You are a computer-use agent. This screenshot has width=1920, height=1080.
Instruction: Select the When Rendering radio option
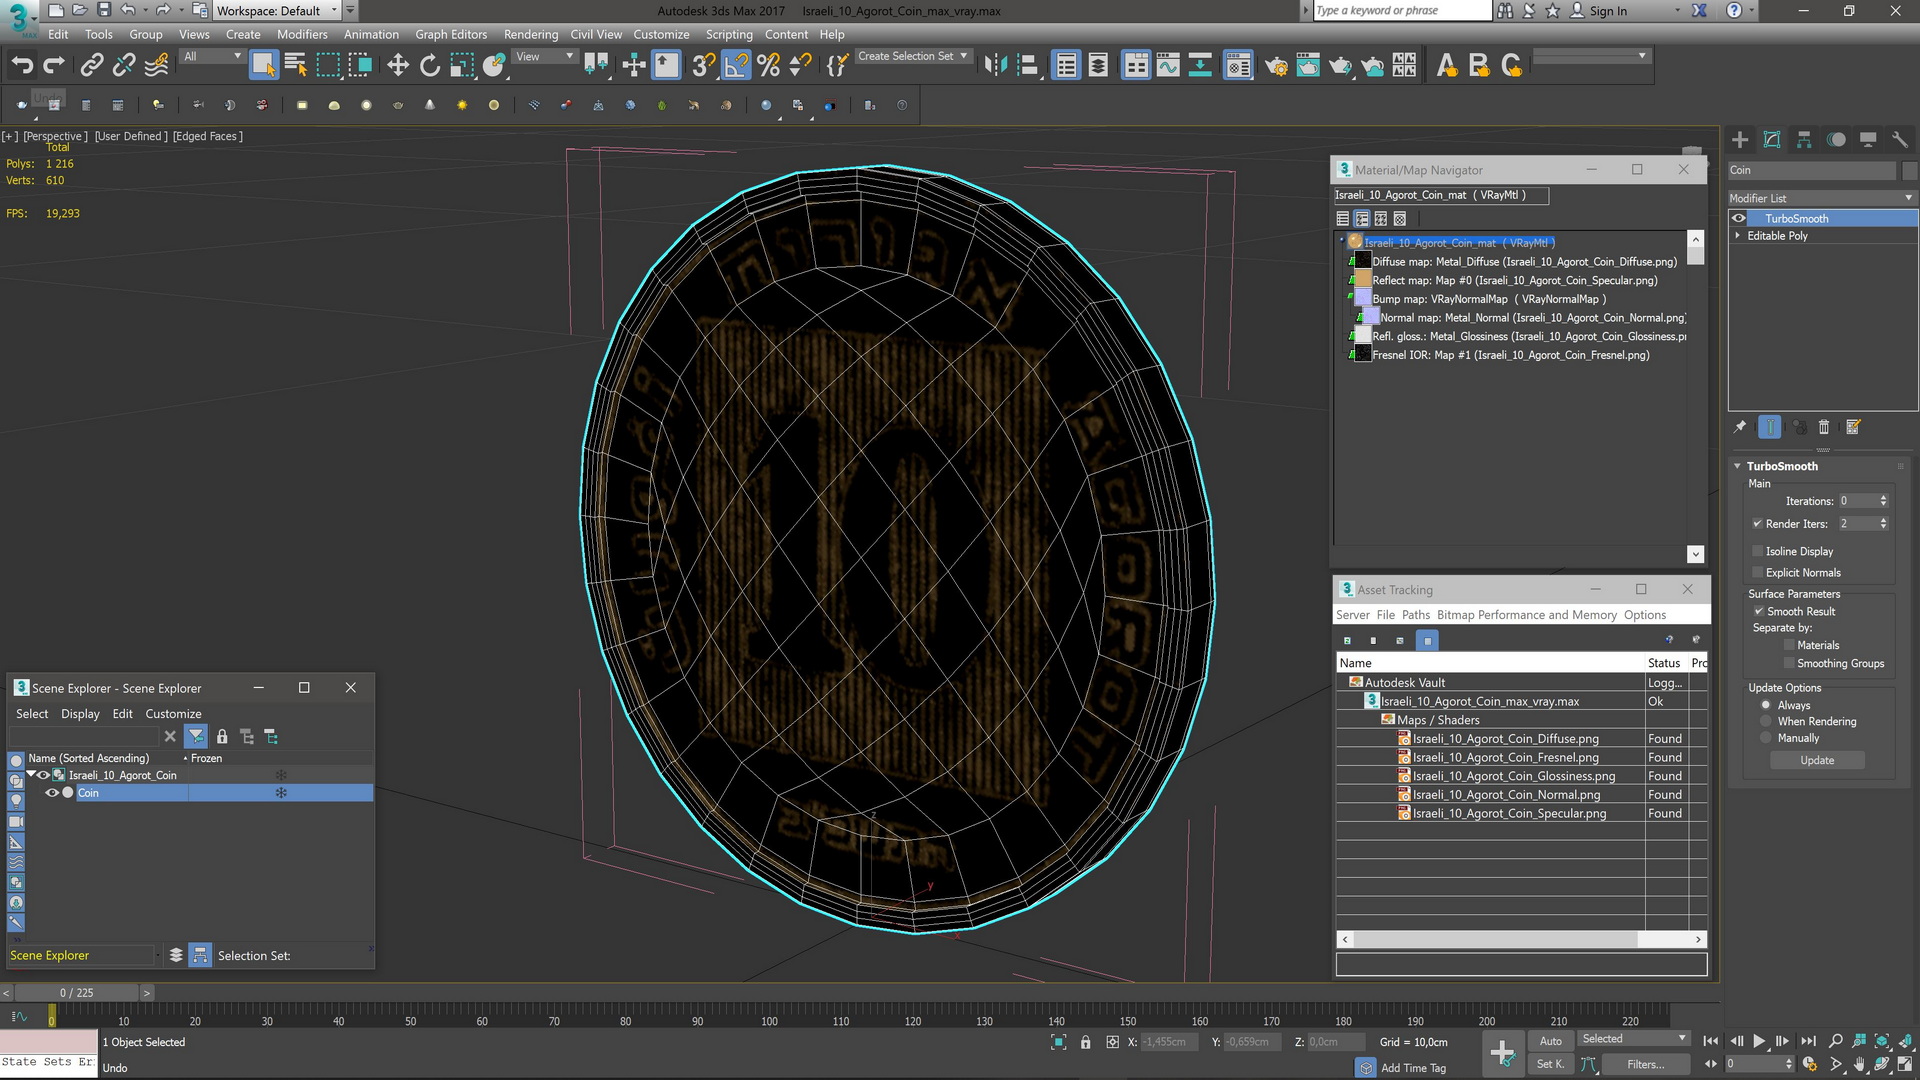1766,721
